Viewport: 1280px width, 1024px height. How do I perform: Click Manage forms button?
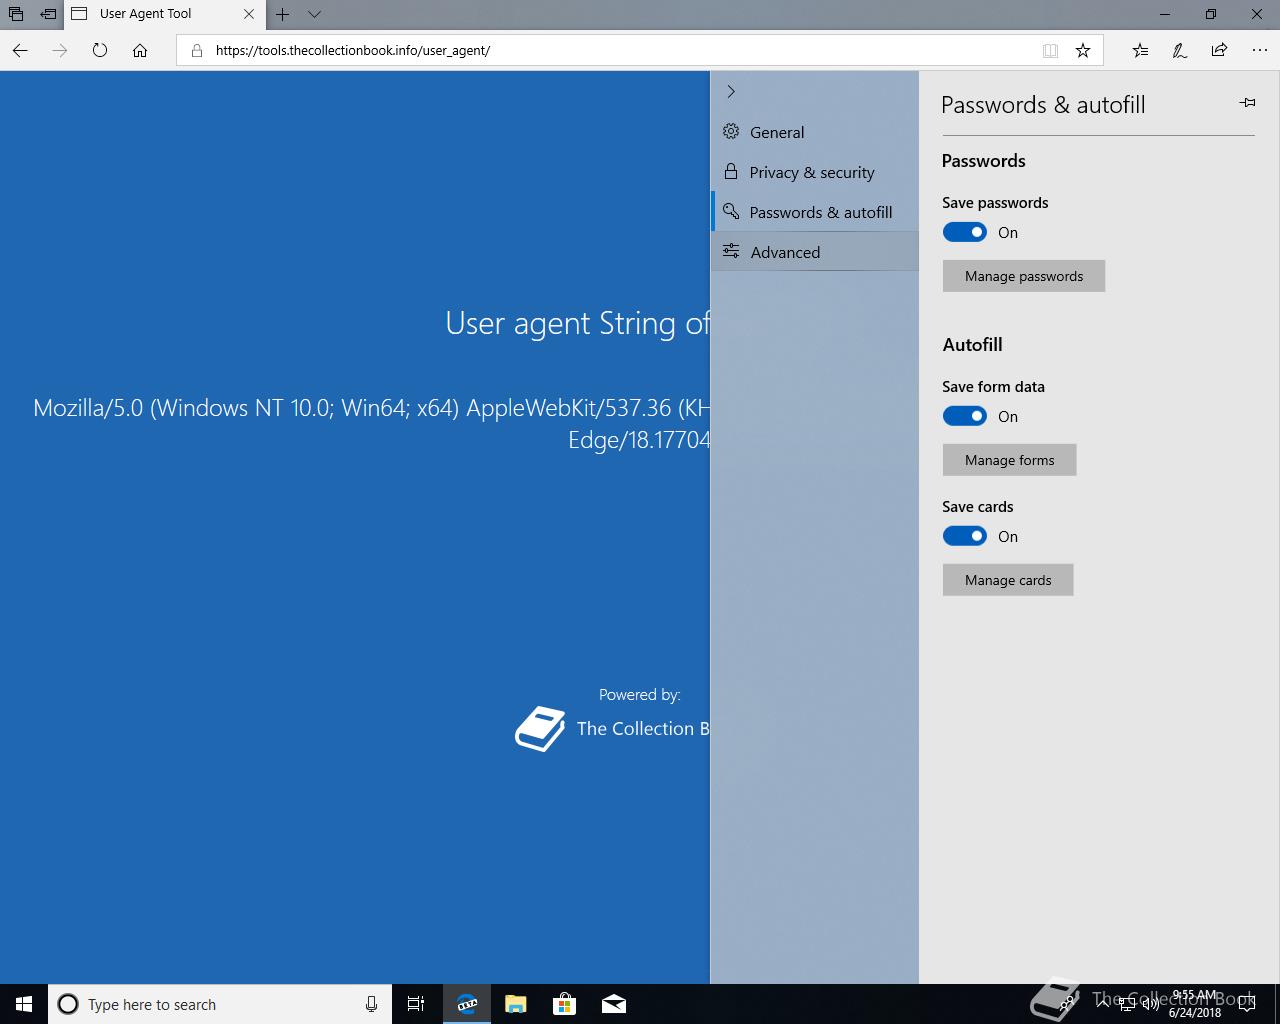point(1010,460)
